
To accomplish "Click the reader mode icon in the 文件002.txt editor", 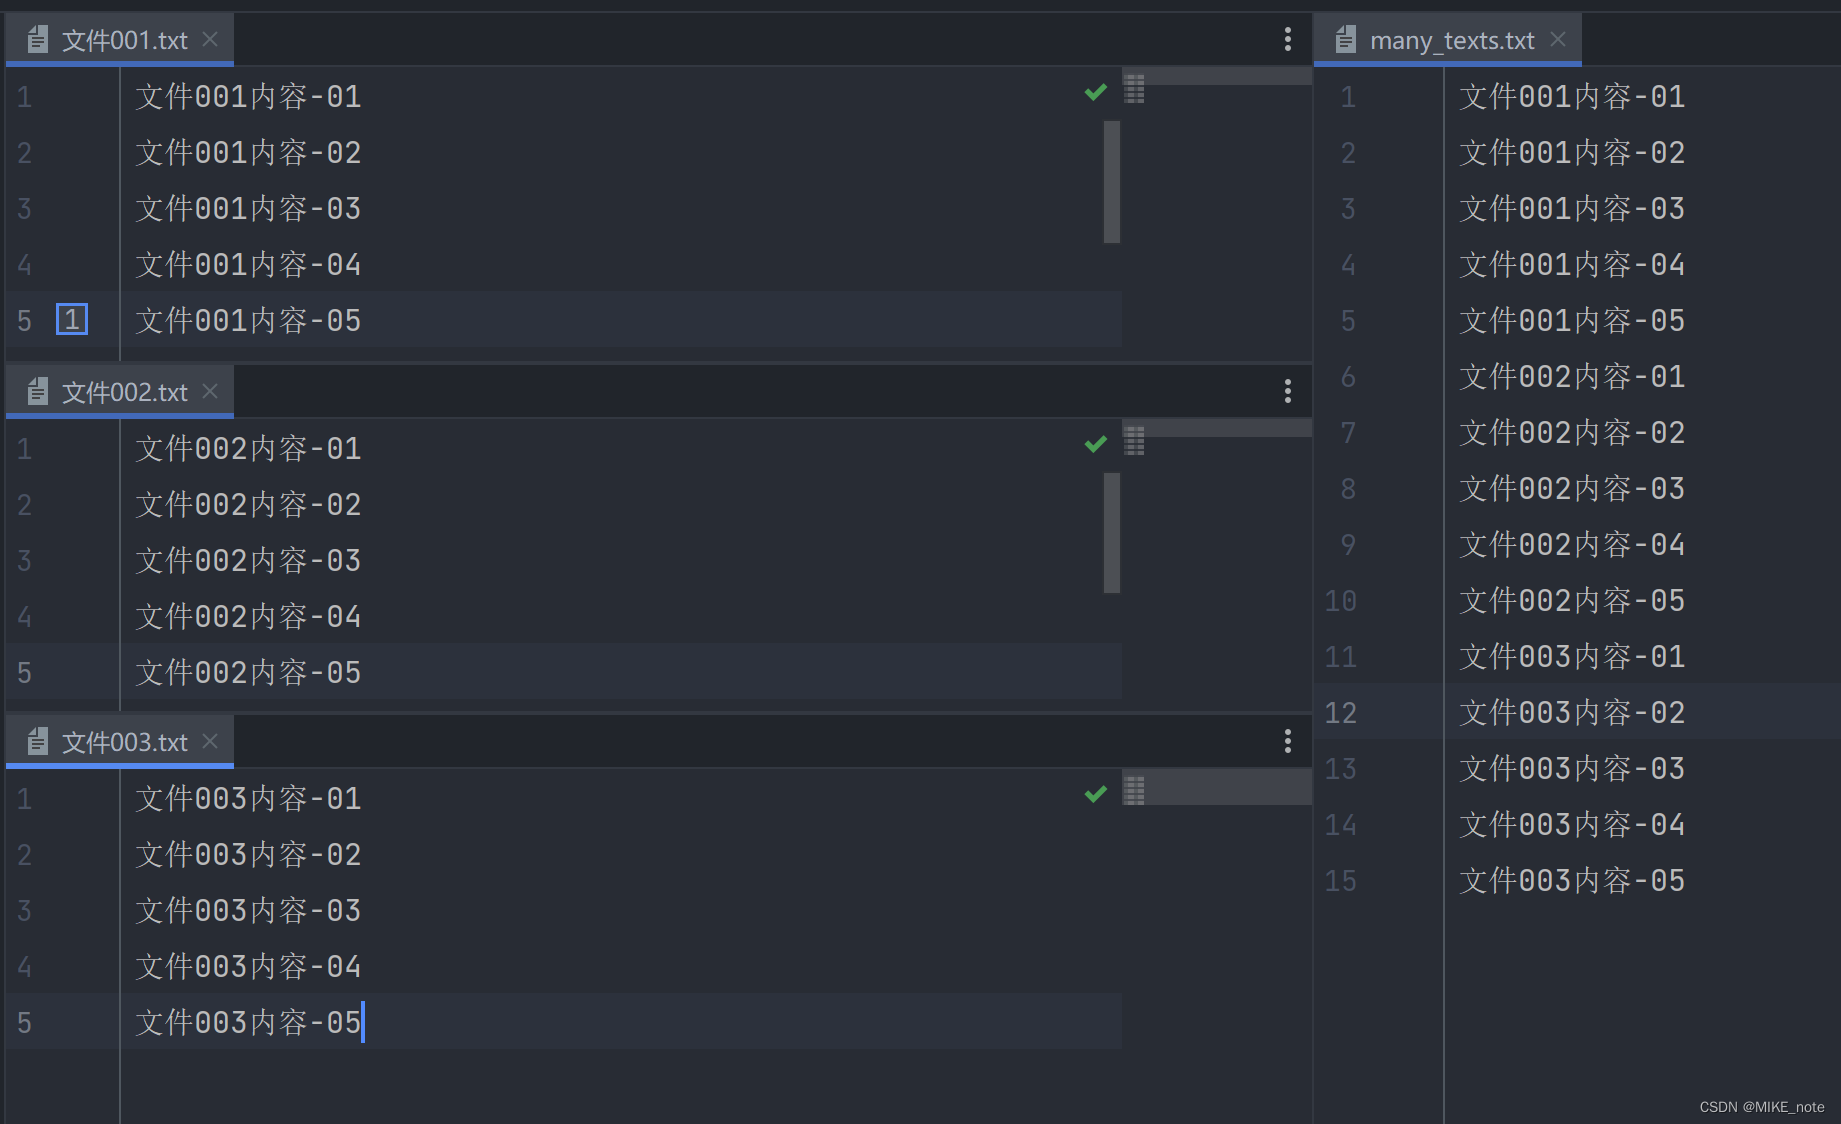I will point(1134,440).
